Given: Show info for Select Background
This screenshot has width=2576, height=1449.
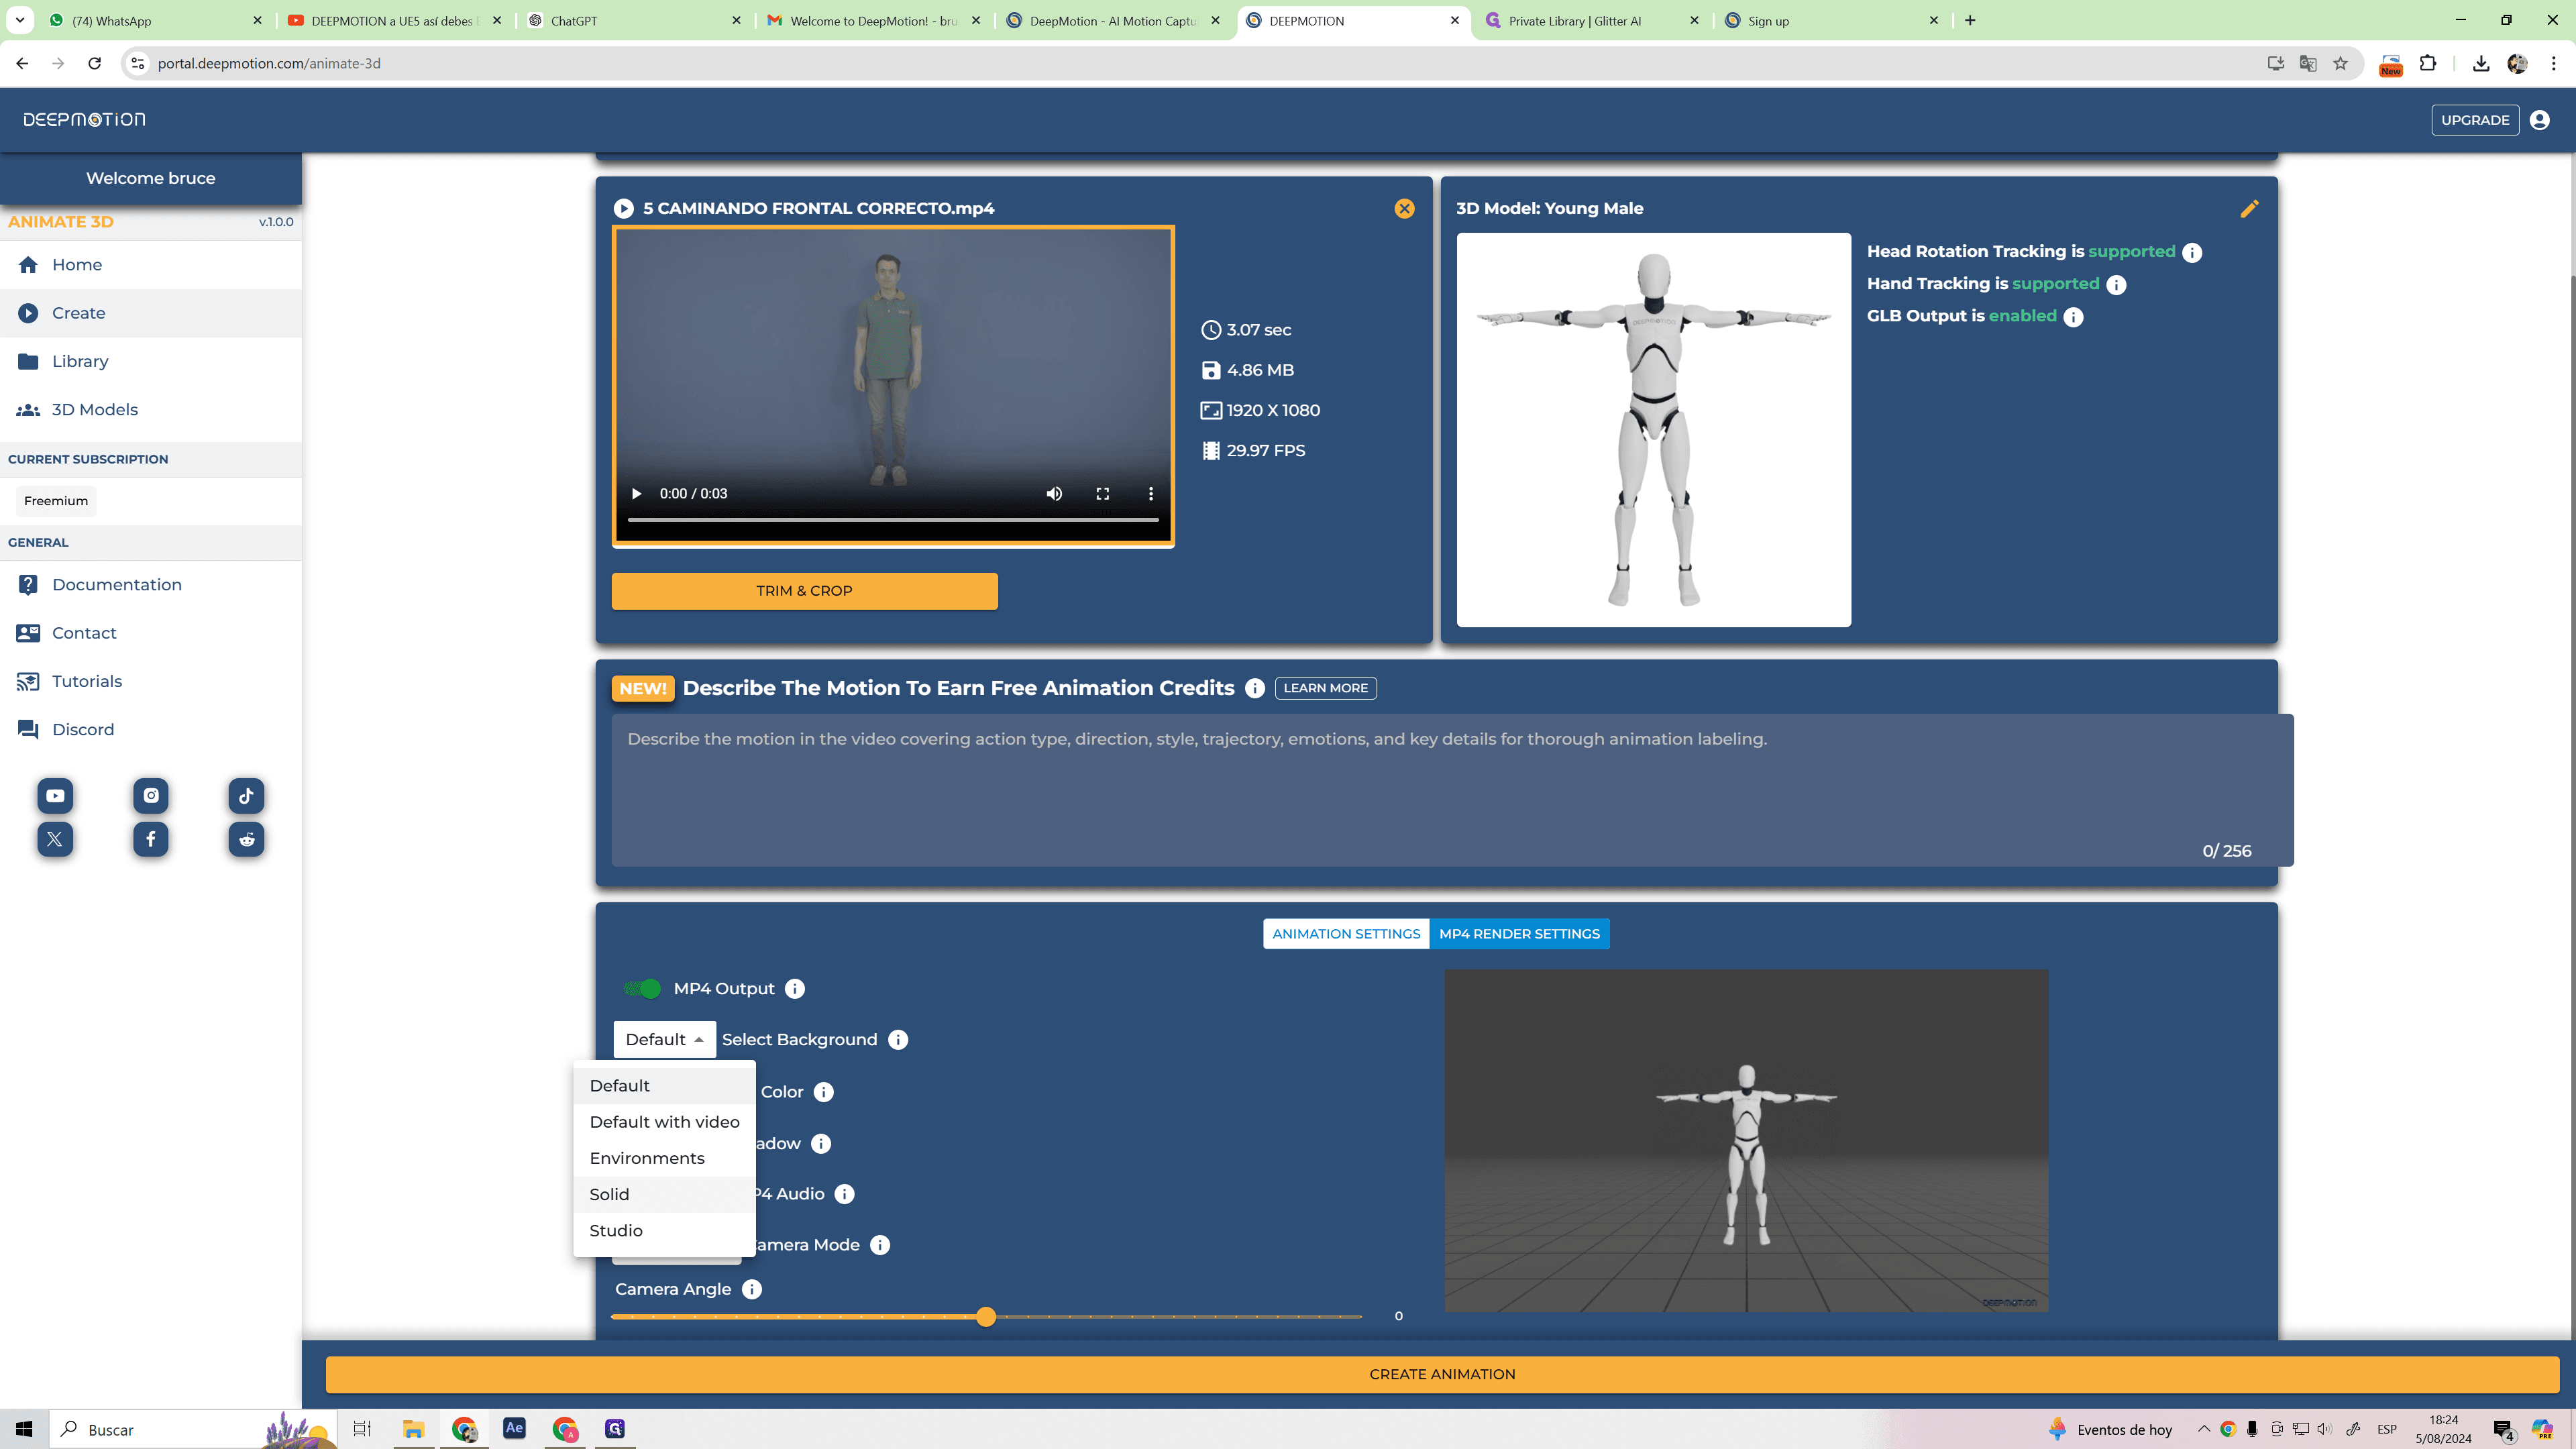Looking at the screenshot, I should [898, 1040].
